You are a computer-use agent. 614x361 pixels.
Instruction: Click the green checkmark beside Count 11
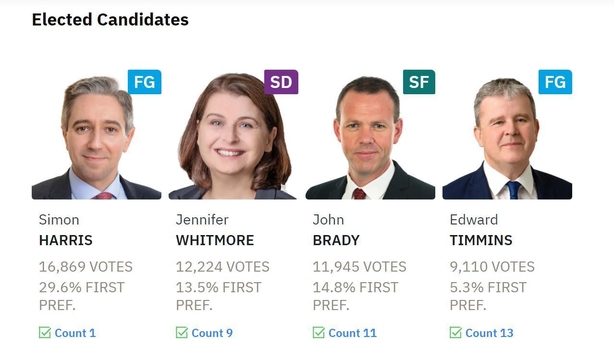pyautogui.click(x=319, y=332)
